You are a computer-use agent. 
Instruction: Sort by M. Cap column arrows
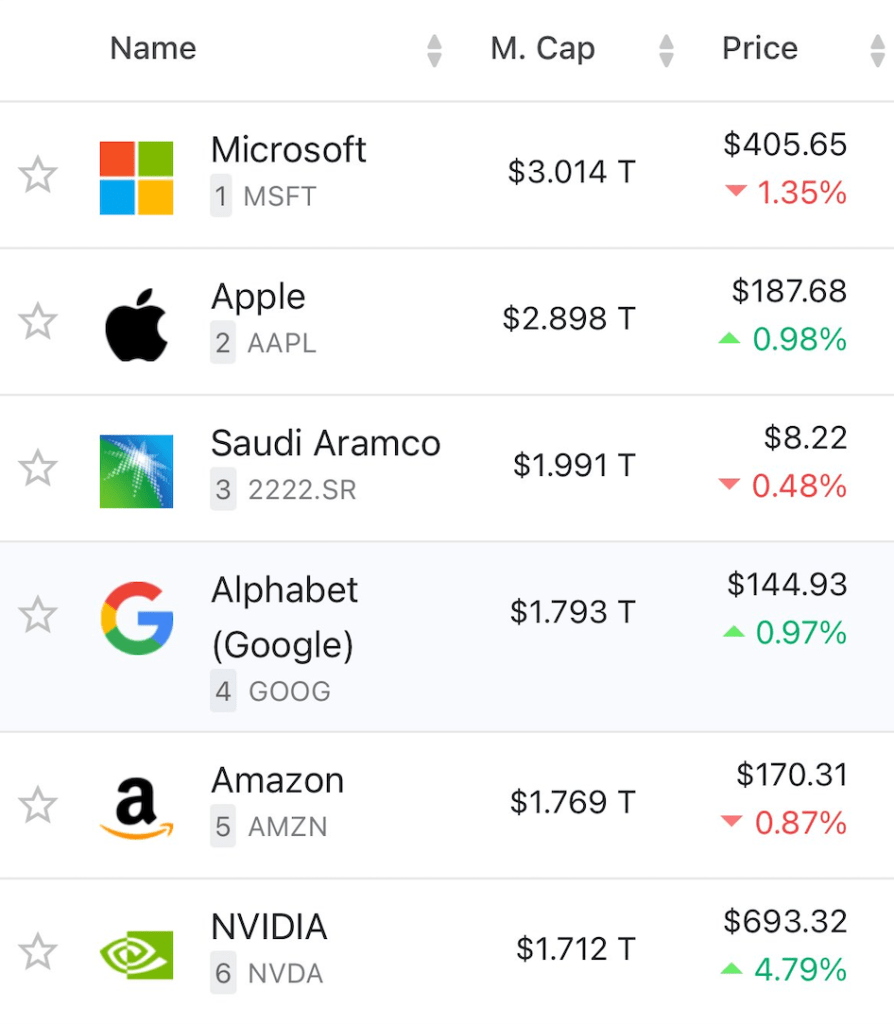[666, 50]
